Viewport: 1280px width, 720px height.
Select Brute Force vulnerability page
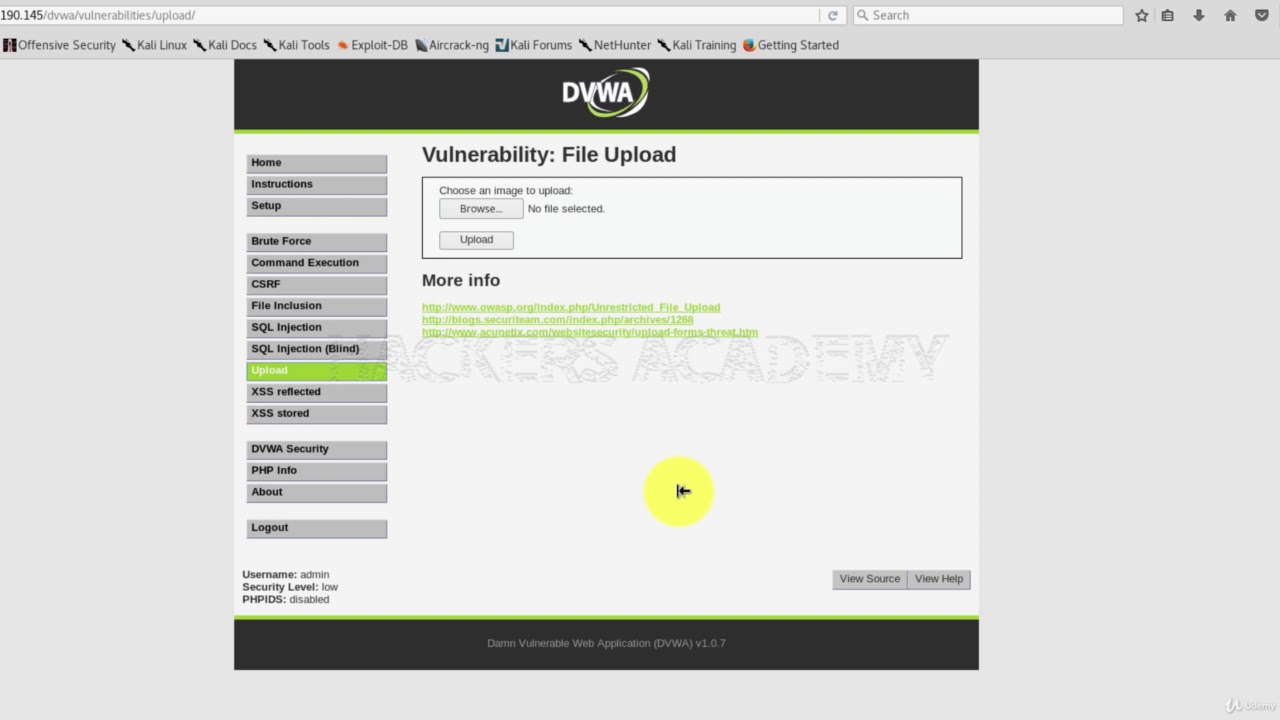coord(316,242)
